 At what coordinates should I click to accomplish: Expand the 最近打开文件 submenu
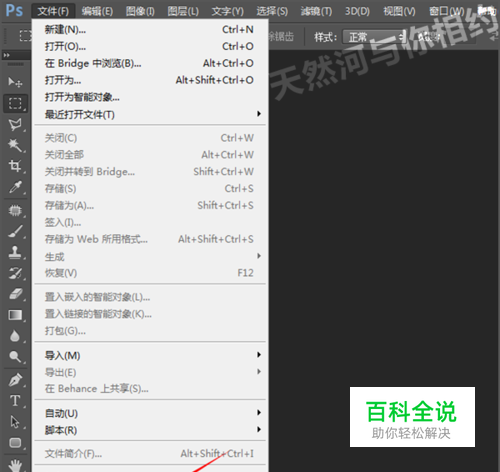[x=150, y=114]
